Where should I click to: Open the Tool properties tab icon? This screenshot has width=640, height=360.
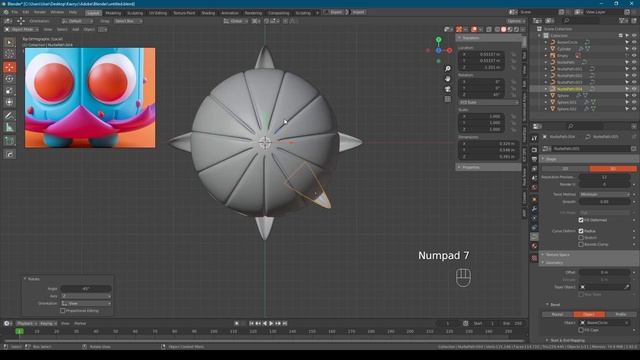click(534, 139)
